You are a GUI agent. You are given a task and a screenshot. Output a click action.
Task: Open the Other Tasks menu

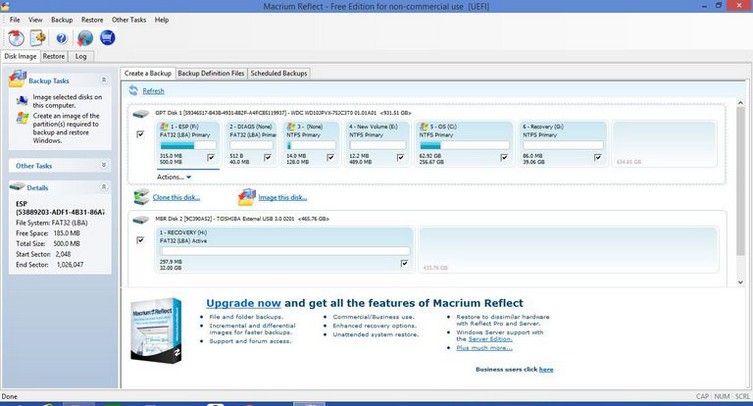tap(129, 20)
